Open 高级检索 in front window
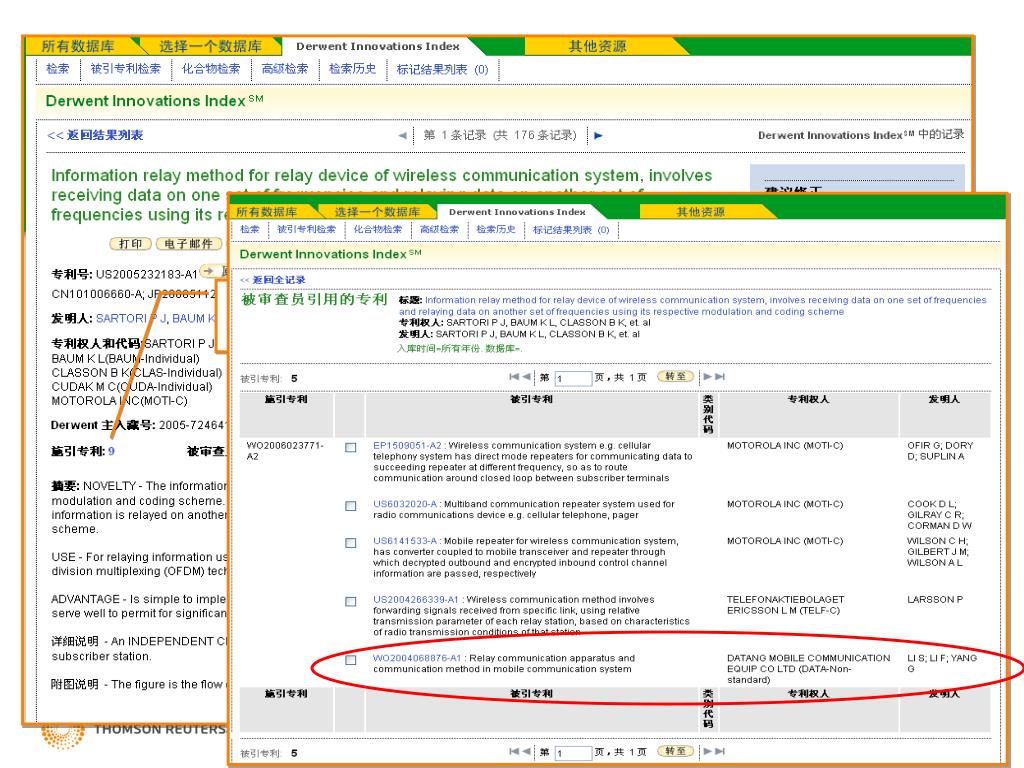This screenshot has height=768, width=1024. pos(440,229)
